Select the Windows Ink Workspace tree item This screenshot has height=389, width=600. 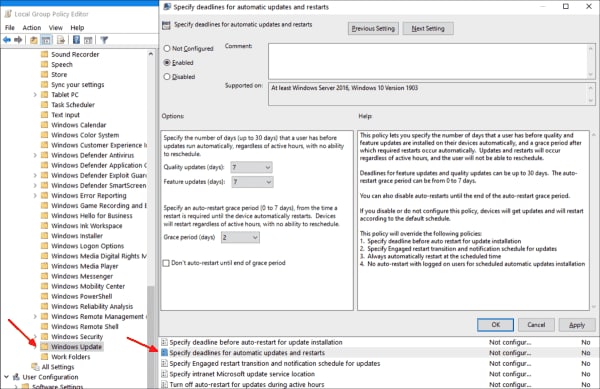click(87, 226)
